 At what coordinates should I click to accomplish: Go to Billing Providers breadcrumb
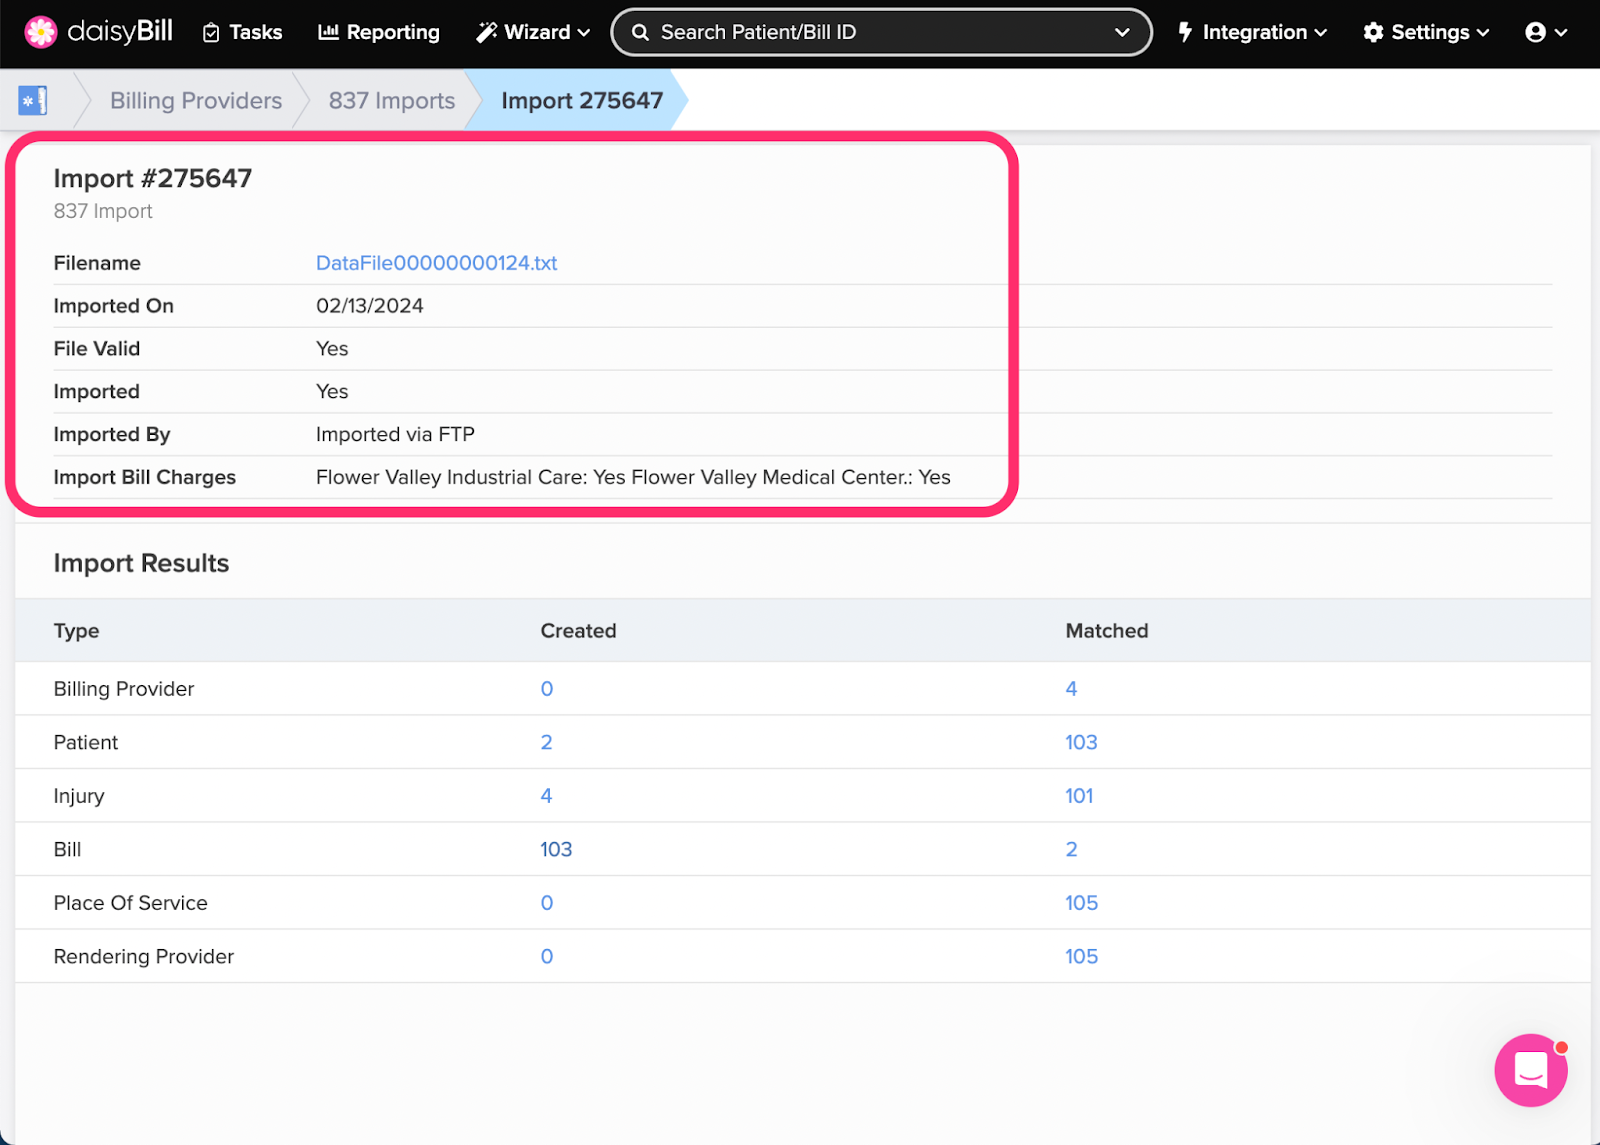click(x=196, y=100)
